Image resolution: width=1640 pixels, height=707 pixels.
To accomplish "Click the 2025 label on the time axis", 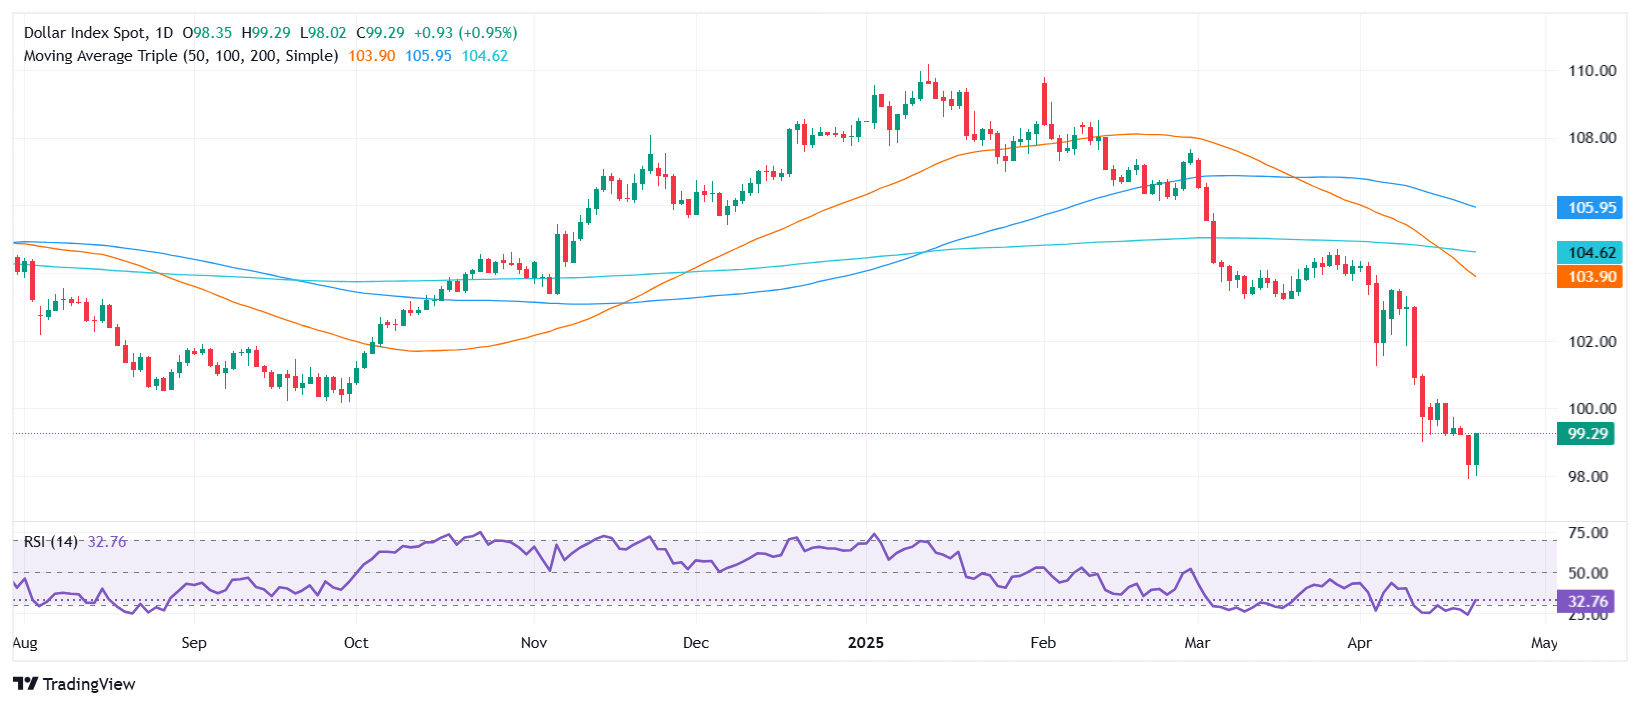I will pyautogui.click(x=865, y=642).
